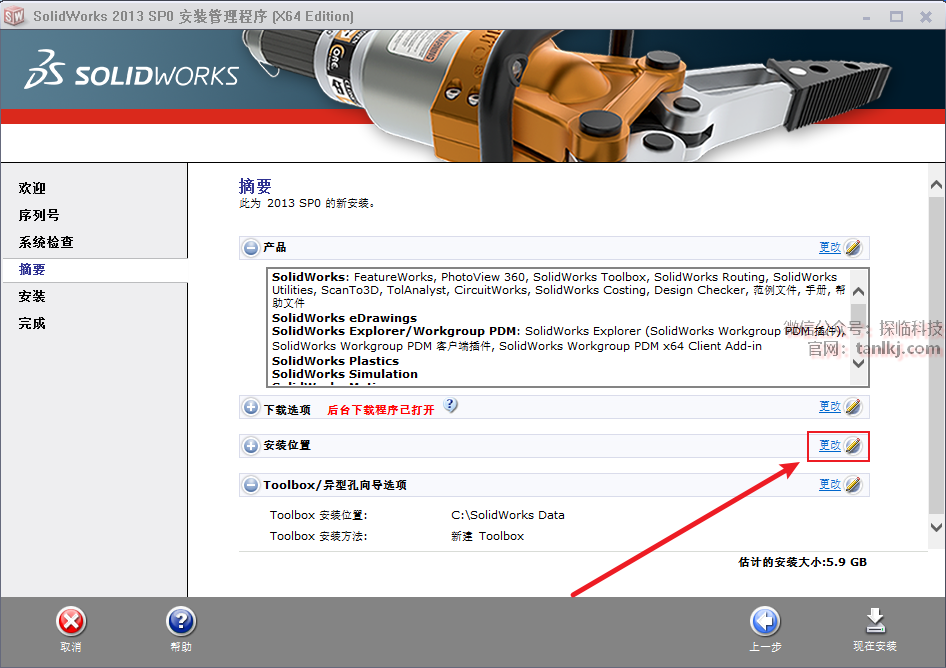Screen dimensions: 946x668
Task: Collapse the Toolbox/异型孔向导选项 section
Action: tap(251, 485)
